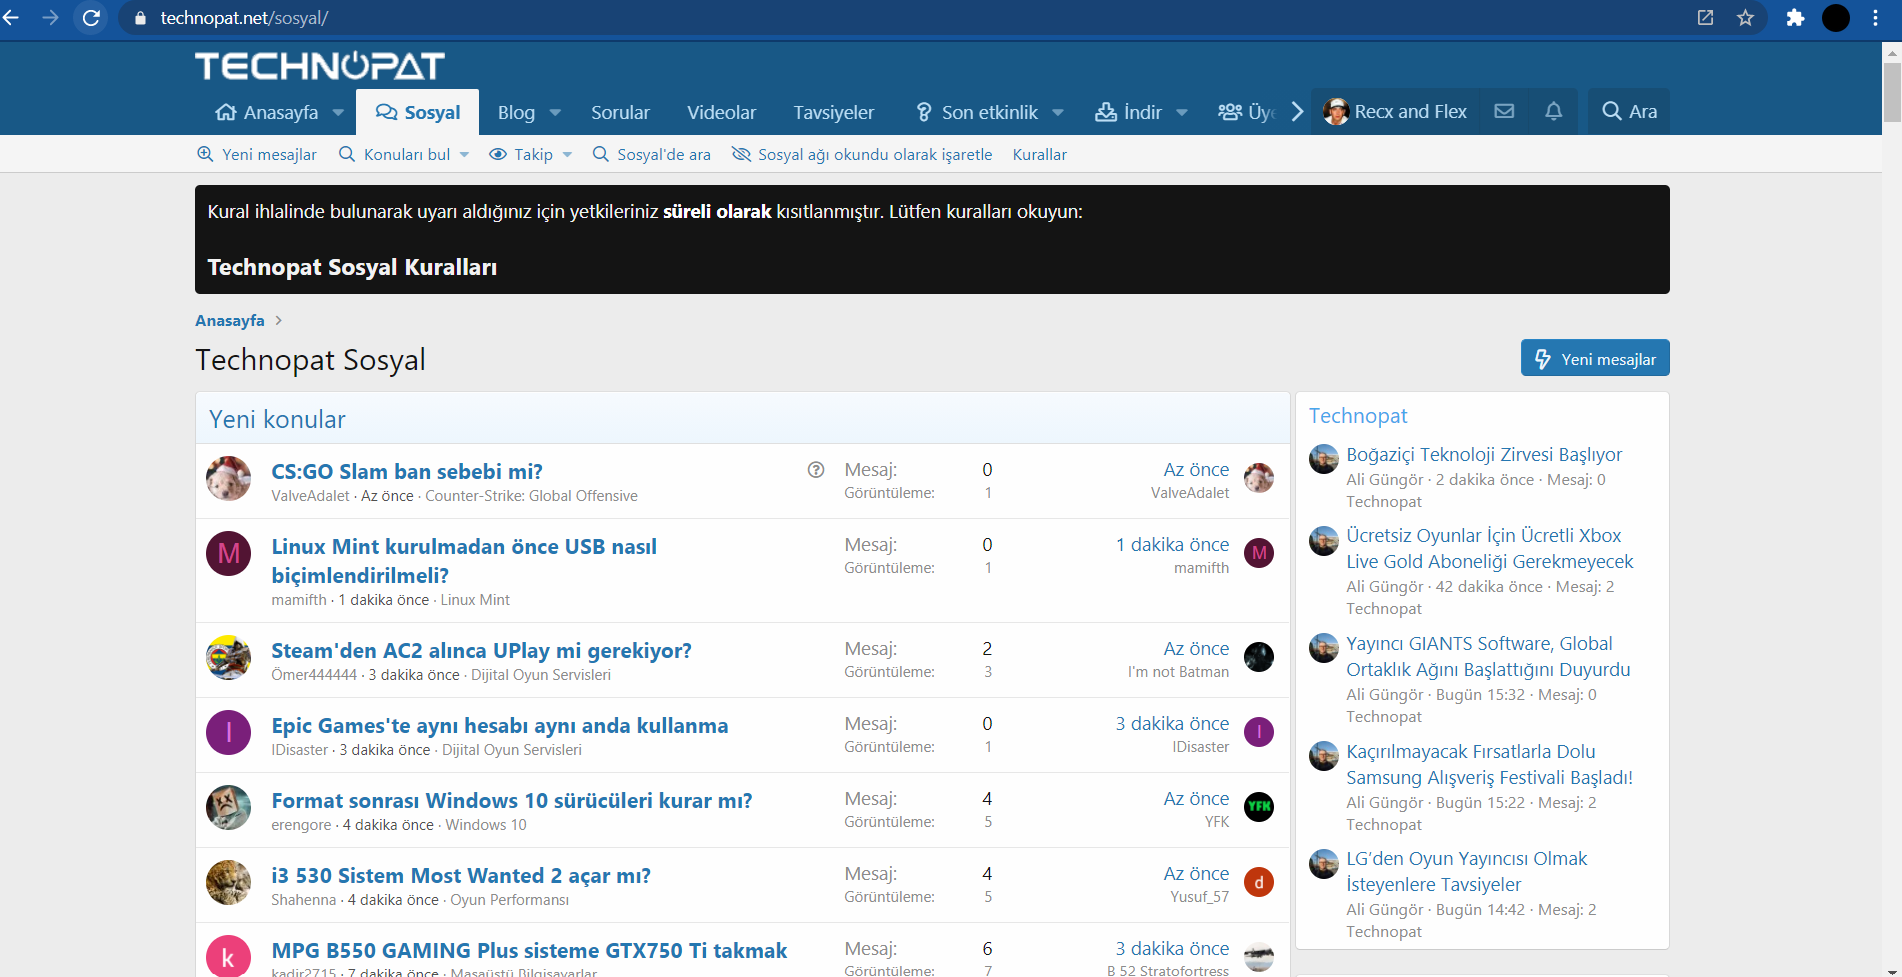Click the Technopat logo

[x=320, y=66]
